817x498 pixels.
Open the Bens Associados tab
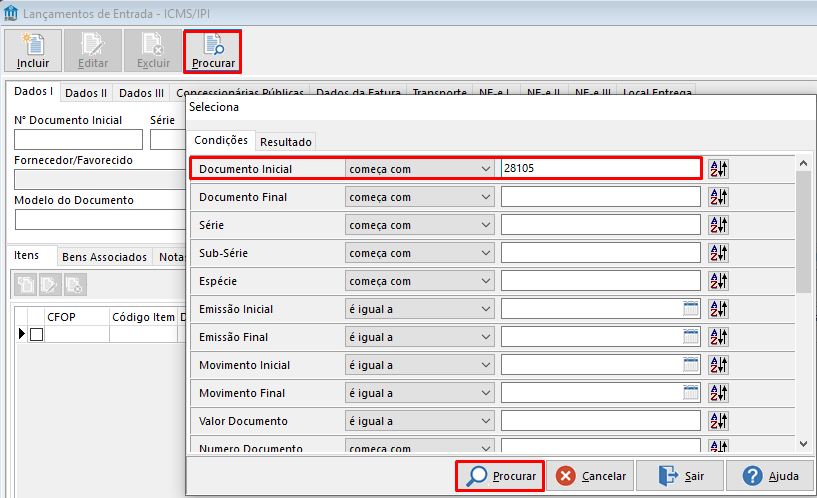(104, 257)
